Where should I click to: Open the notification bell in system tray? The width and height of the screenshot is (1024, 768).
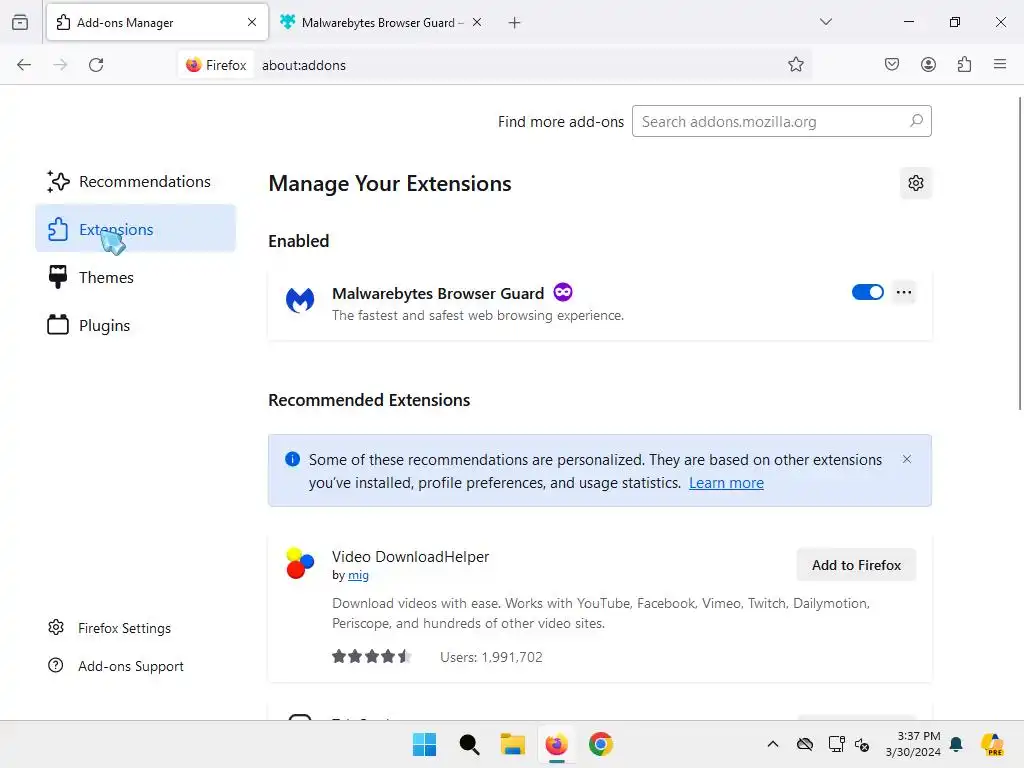tap(956, 744)
